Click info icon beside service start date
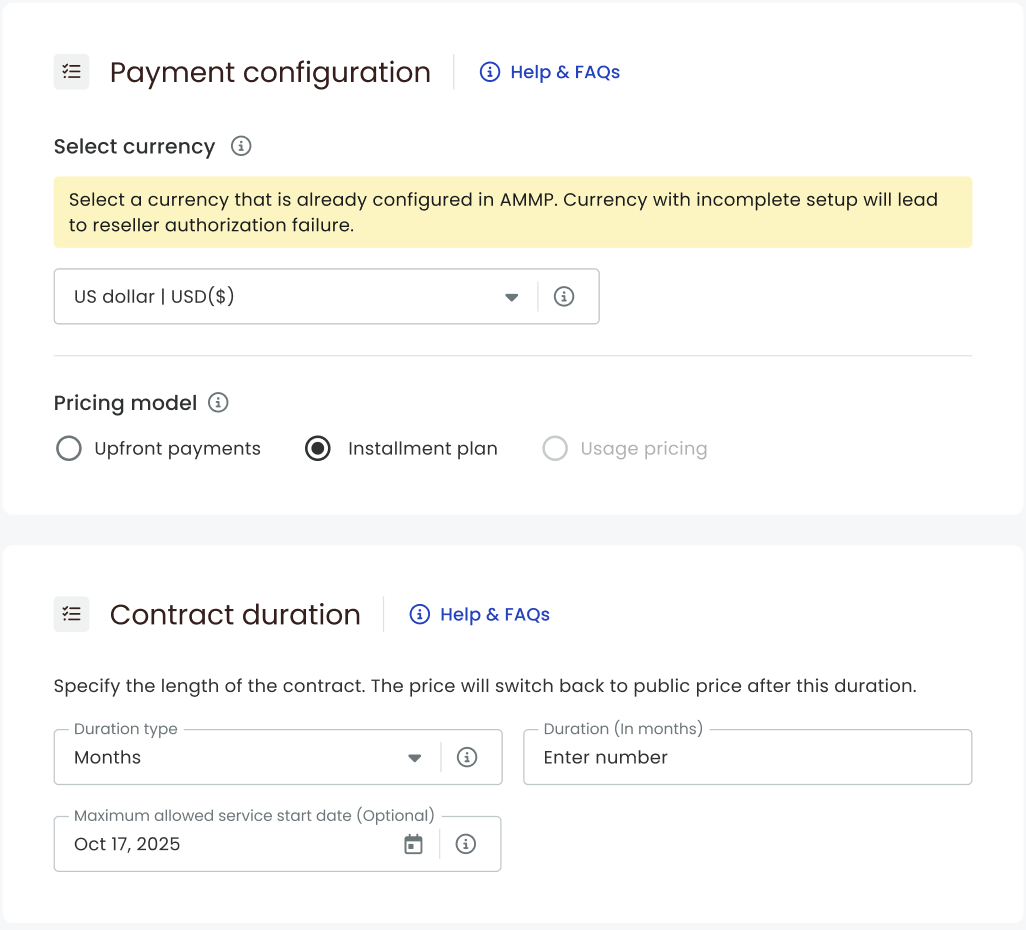The height and width of the screenshot is (930, 1026). pyautogui.click(x=465, y=844)
